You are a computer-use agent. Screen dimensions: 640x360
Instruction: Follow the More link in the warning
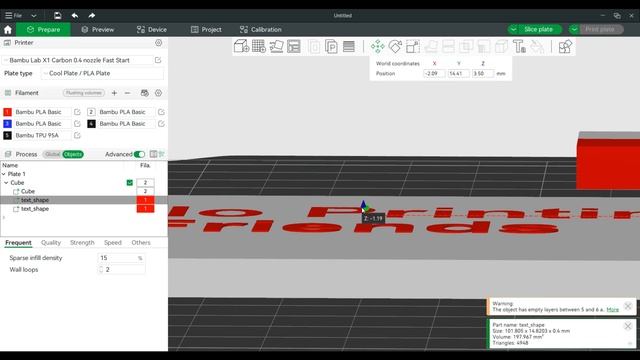(612, 310)
